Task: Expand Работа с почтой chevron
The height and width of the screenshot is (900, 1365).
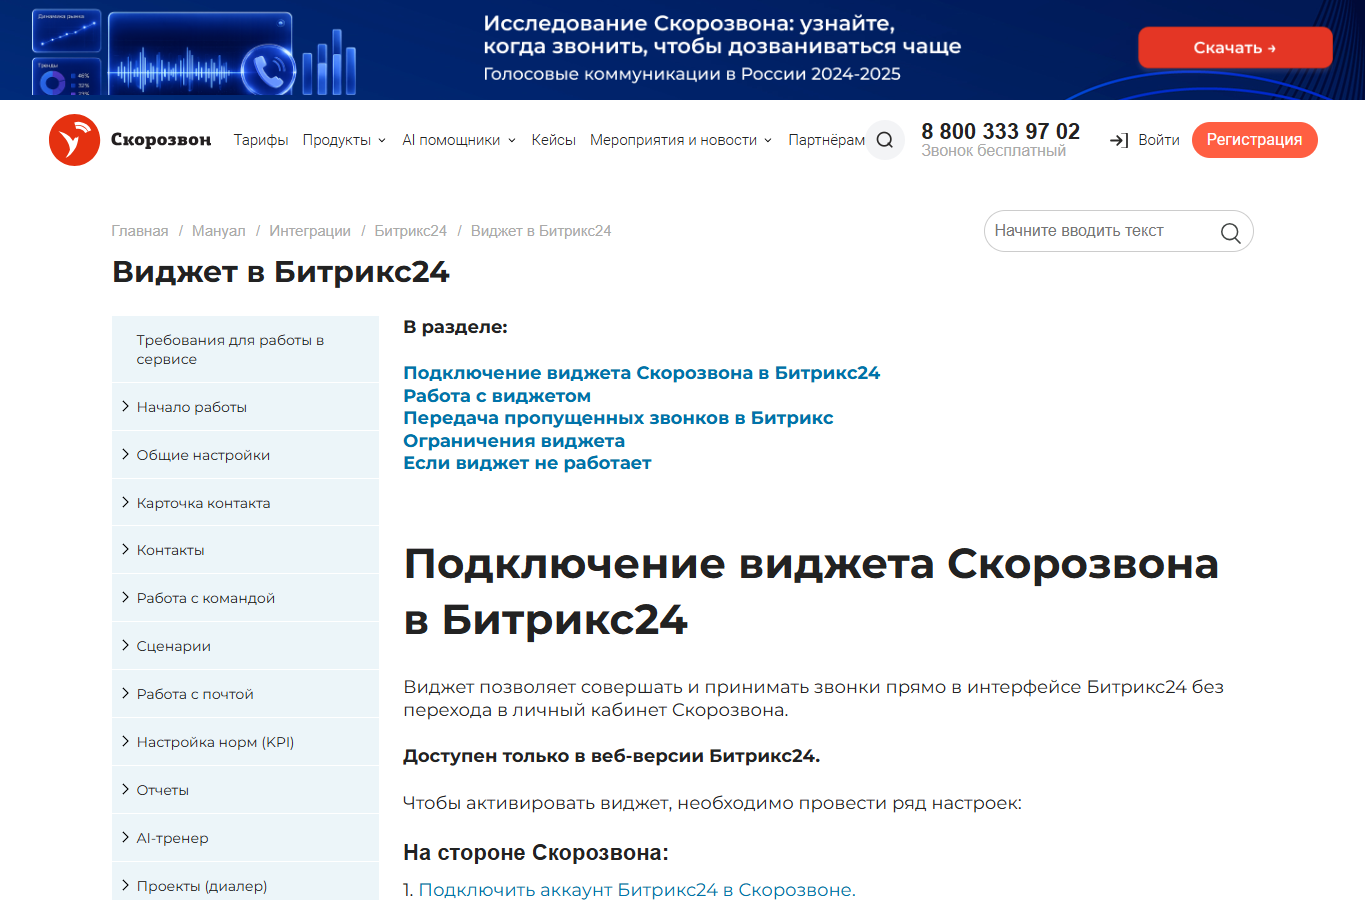Action: 125,693
